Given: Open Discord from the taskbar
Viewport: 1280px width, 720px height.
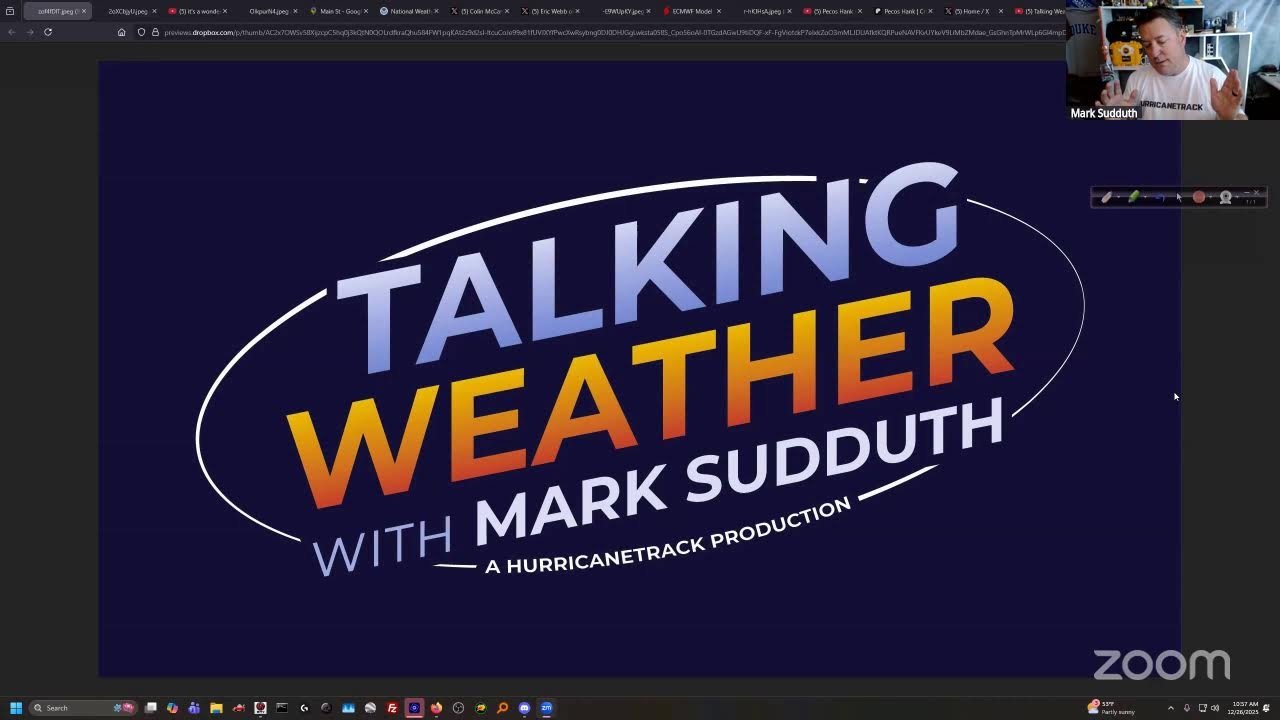Looking at the screenshot, I should click(524, 708).
